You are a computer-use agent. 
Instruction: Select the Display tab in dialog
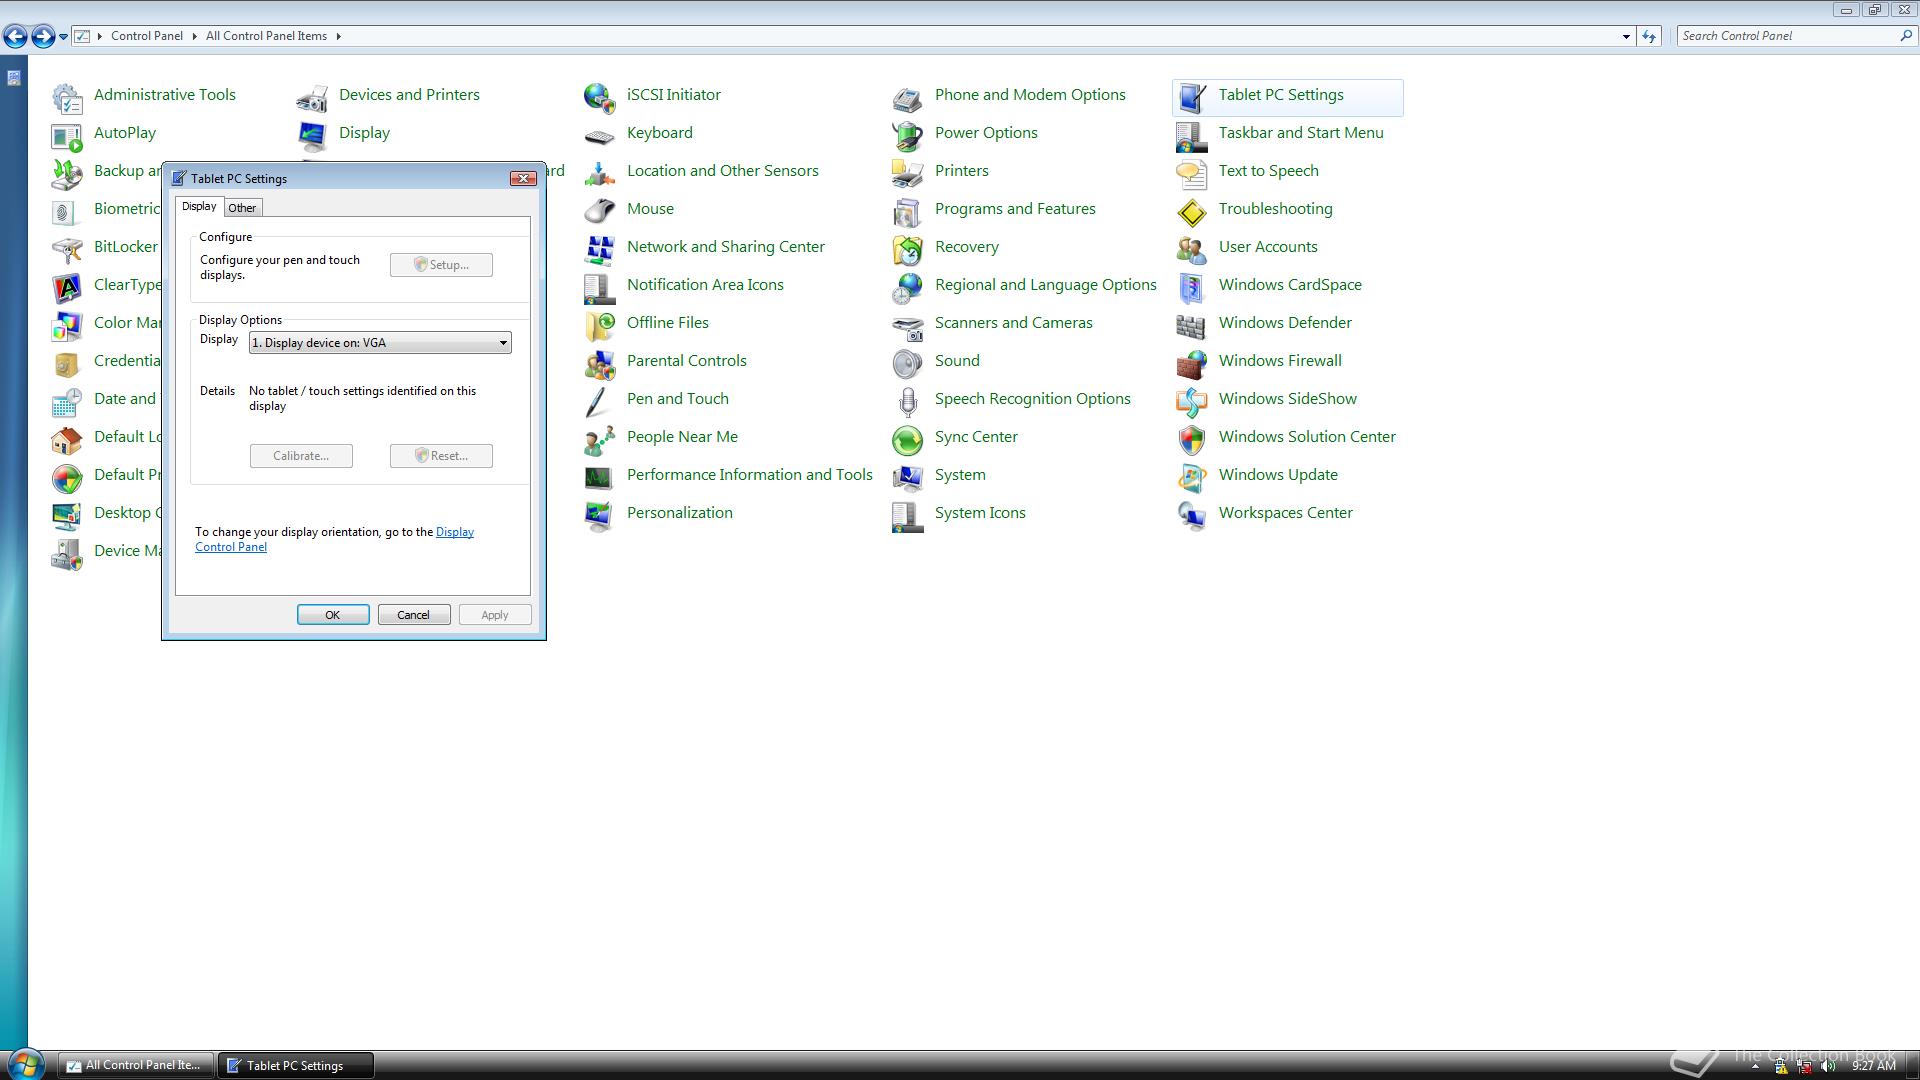click(199, 206)
